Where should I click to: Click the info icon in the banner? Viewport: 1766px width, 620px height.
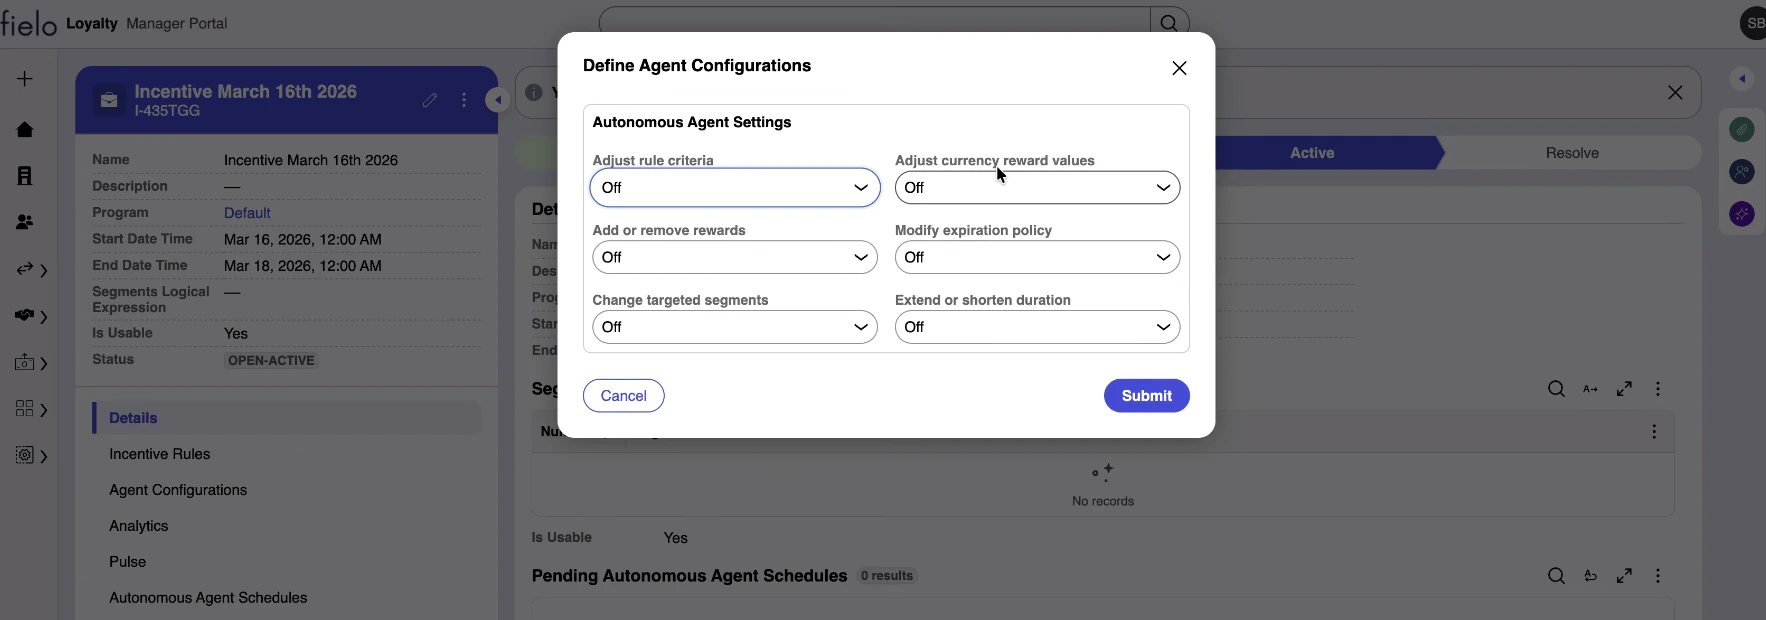[x=534, y=92]
